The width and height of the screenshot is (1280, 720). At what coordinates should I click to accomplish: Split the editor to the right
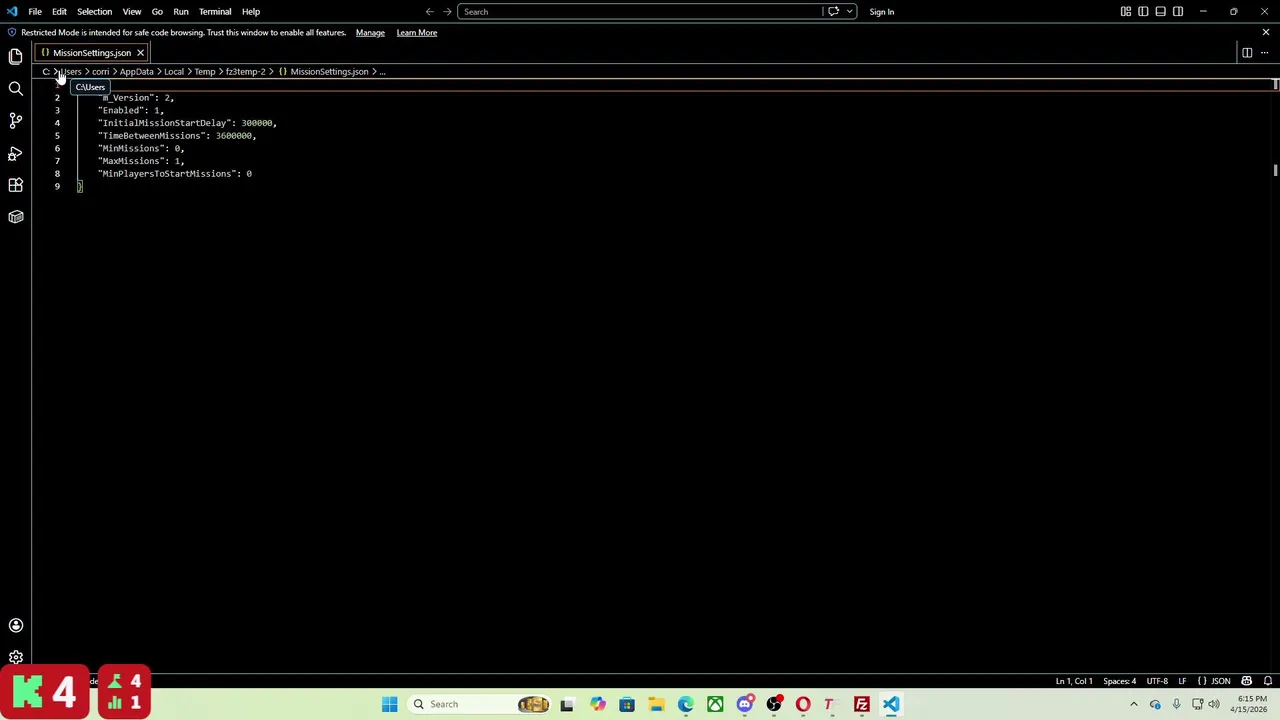click(1247, 52)
